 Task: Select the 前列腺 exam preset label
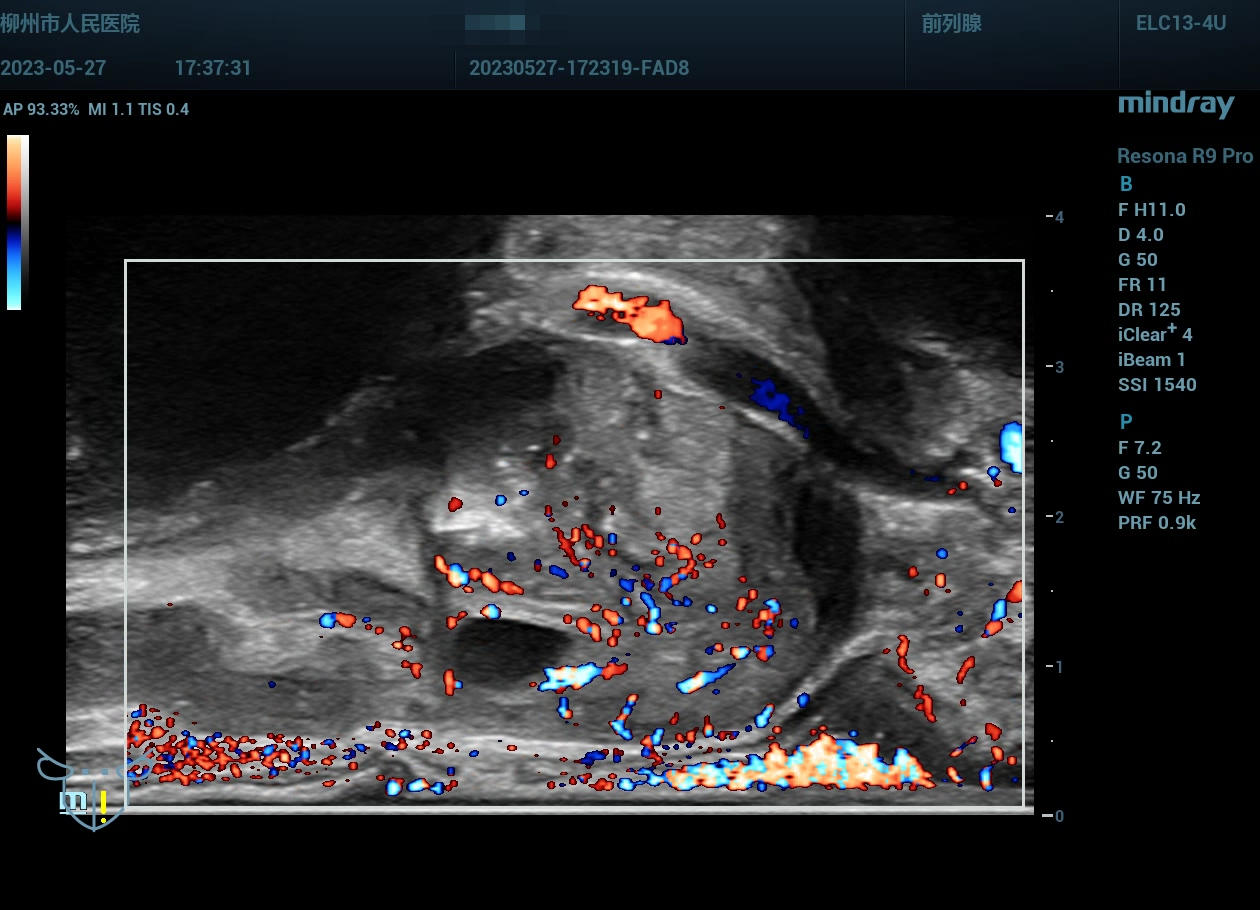tap(951, 24)
